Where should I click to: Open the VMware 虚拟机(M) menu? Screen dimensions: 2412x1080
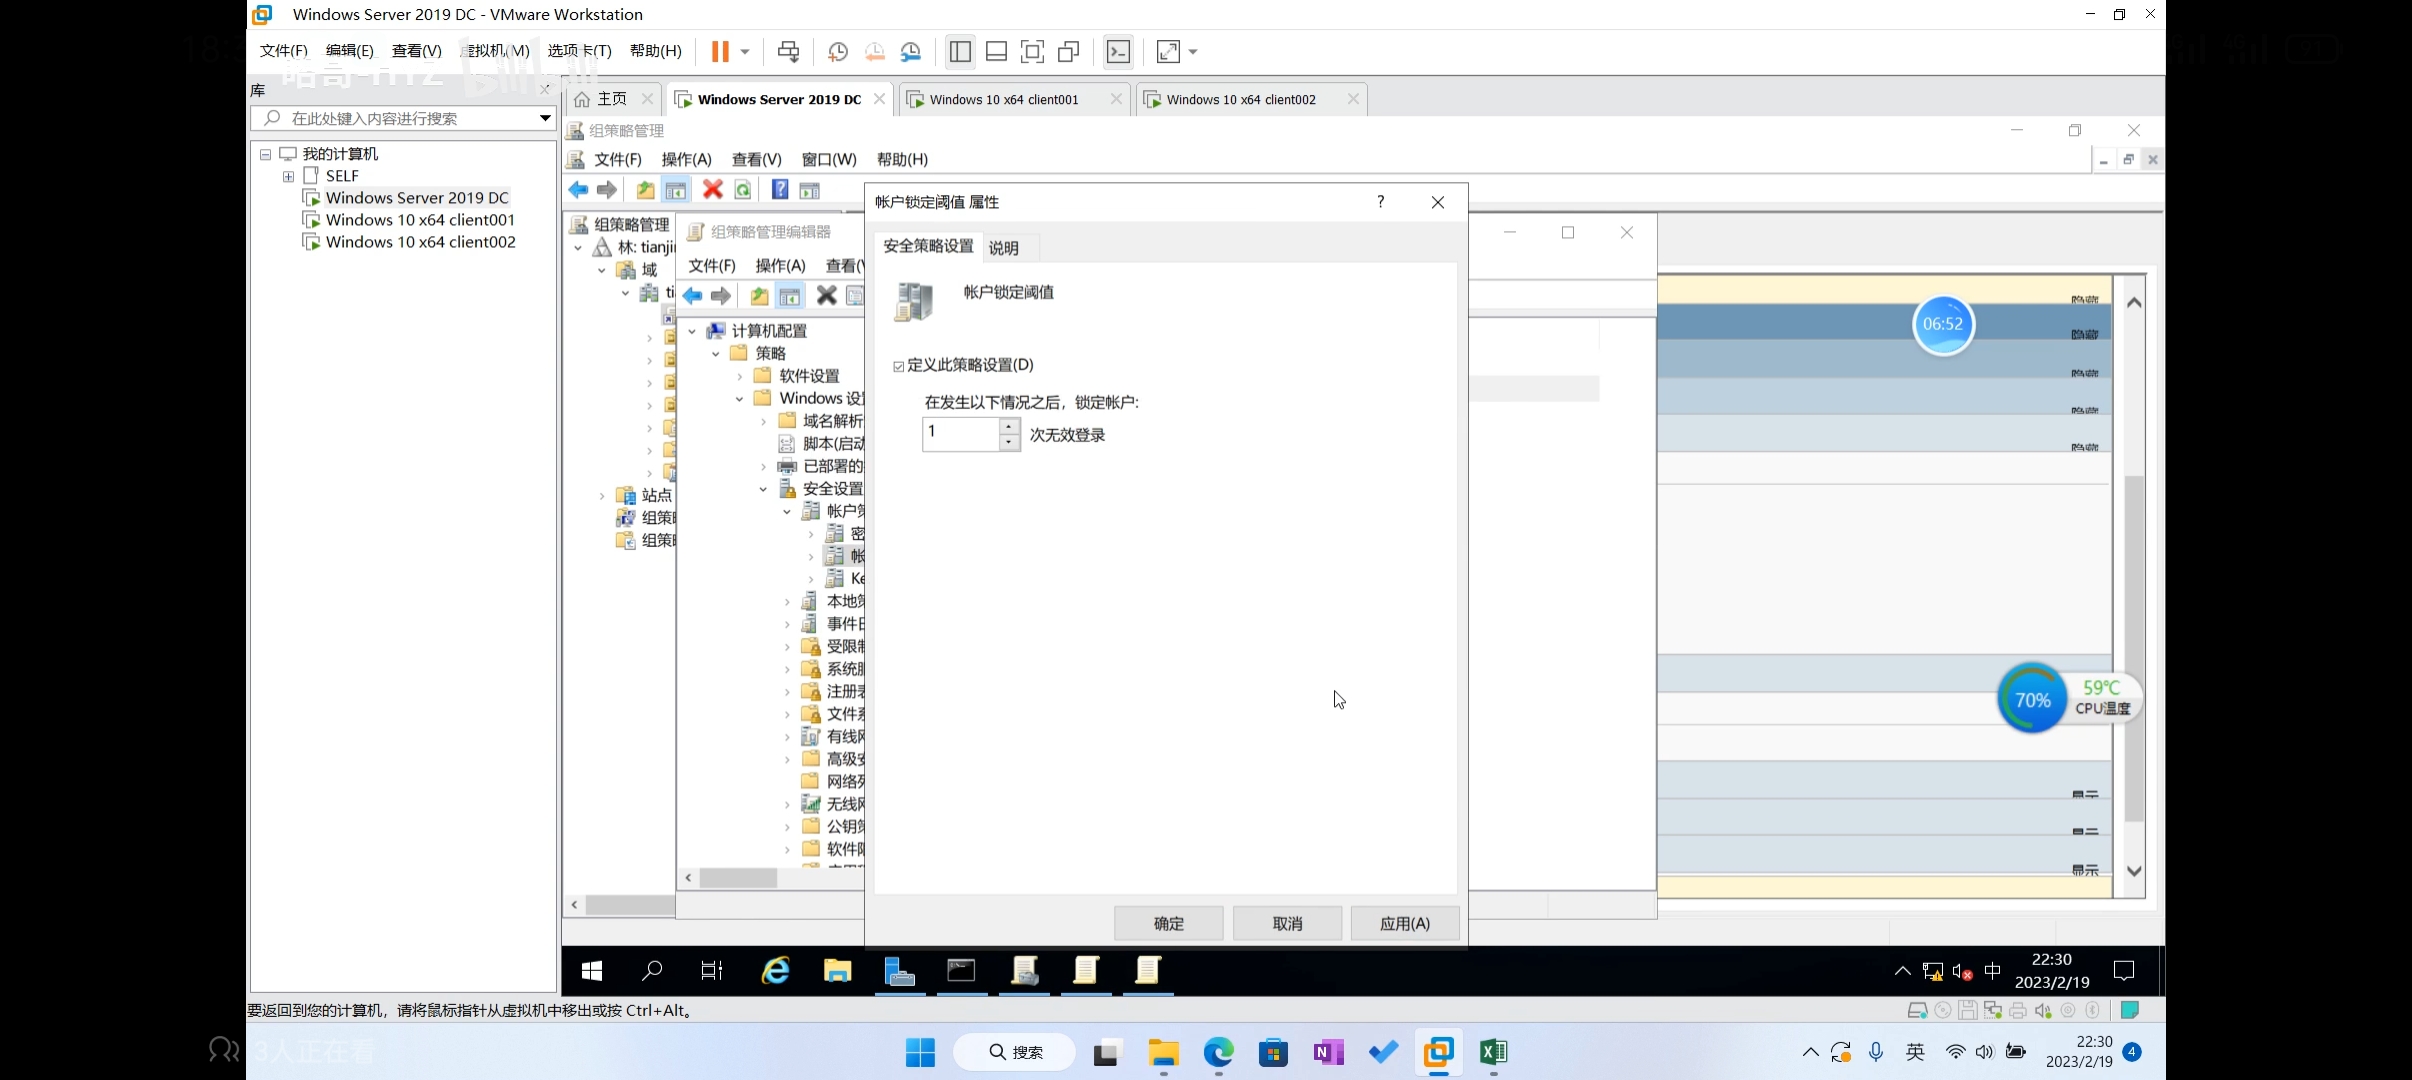point(496,51)
